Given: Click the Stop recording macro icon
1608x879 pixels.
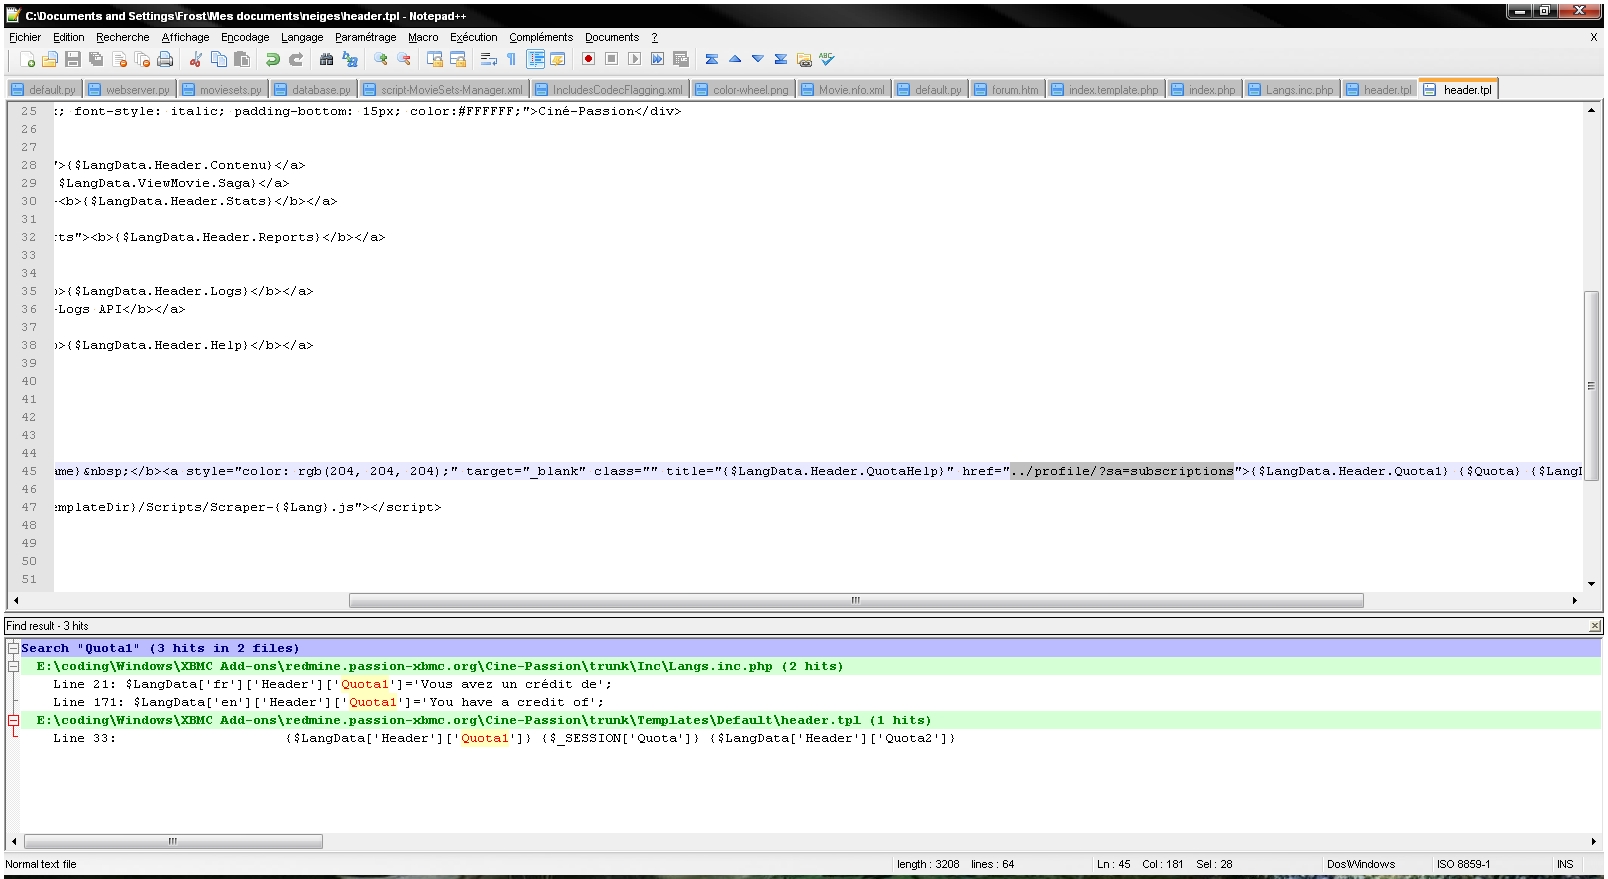Looking at the screenshot, I should tap(612, 60).
